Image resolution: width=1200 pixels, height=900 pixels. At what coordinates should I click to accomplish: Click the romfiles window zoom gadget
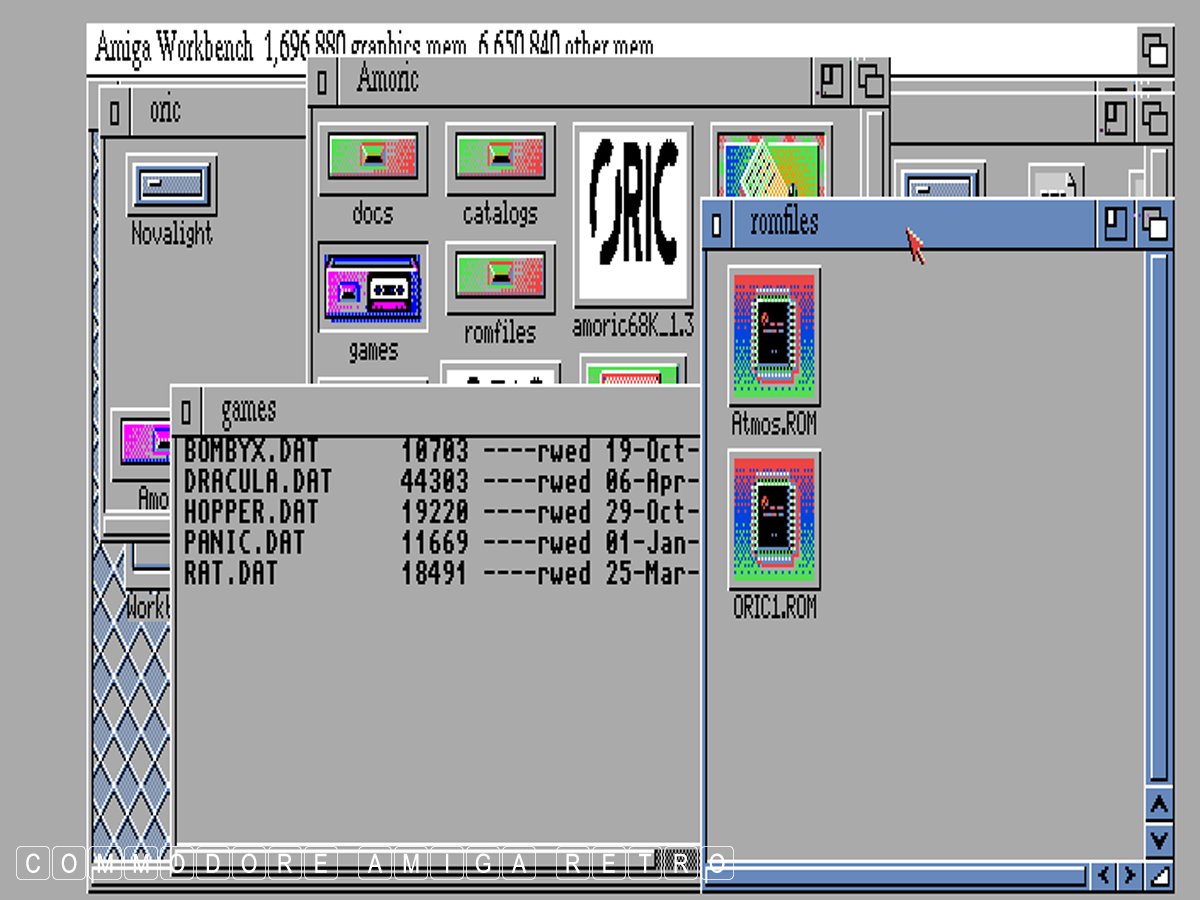tap(1115, 224)
